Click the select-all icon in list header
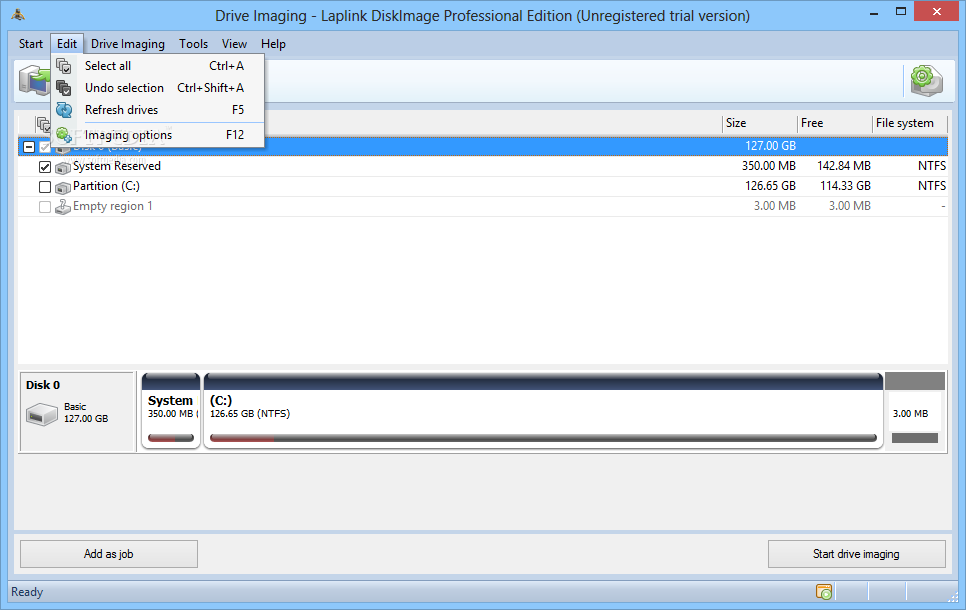Image resolution: width=966 pixels, height=610 pixels. coord(43,123)
